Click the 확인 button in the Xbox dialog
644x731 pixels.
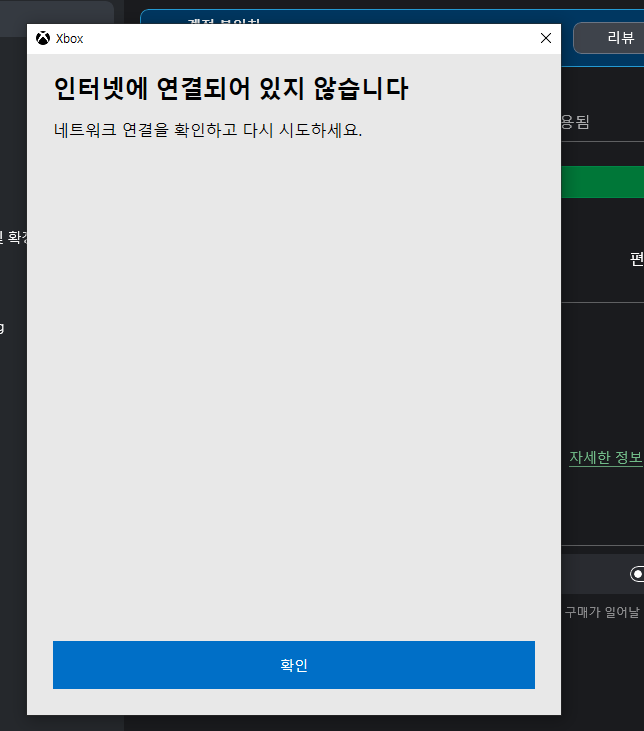click(294, 665)
